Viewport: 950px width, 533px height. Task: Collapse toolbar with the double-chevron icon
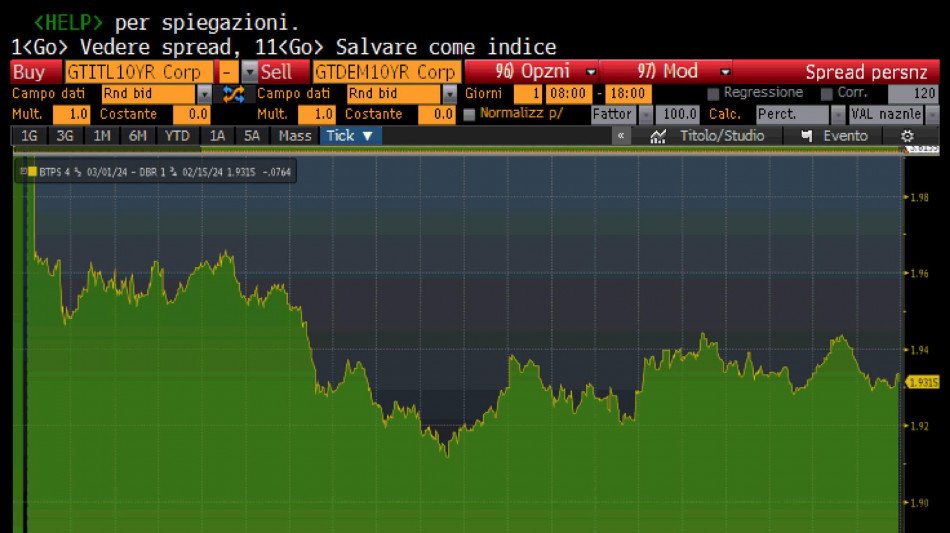620,136
